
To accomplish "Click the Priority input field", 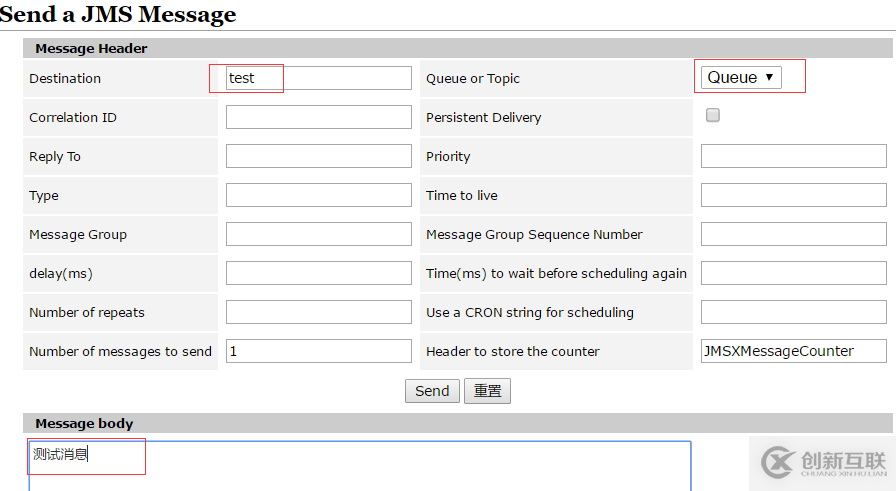I will tap(793, 156).
